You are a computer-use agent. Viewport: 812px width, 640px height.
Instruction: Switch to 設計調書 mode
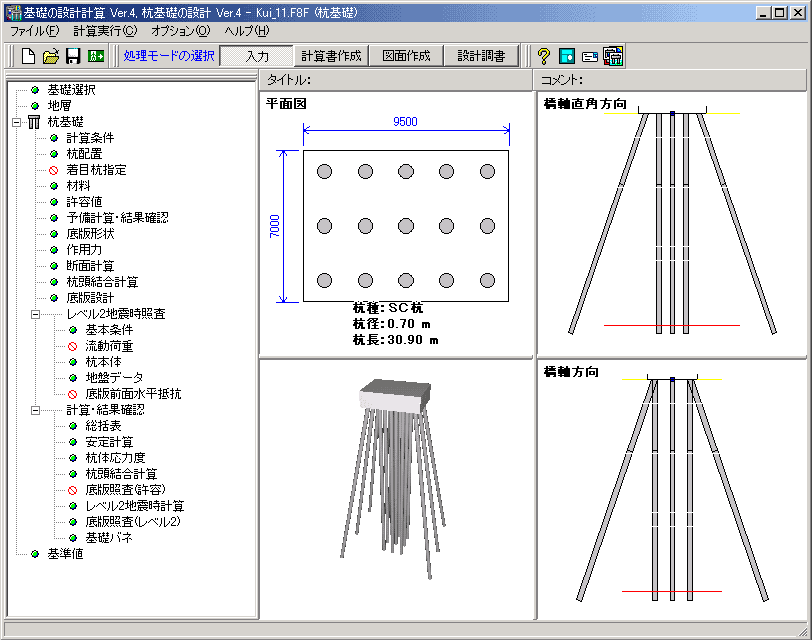pos(481,56)
